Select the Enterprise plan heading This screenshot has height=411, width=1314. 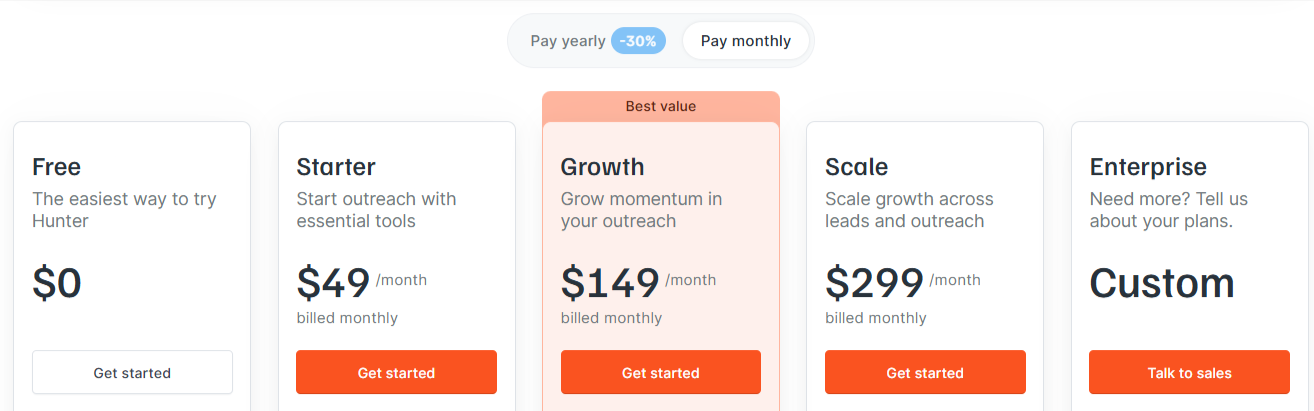1148,167
